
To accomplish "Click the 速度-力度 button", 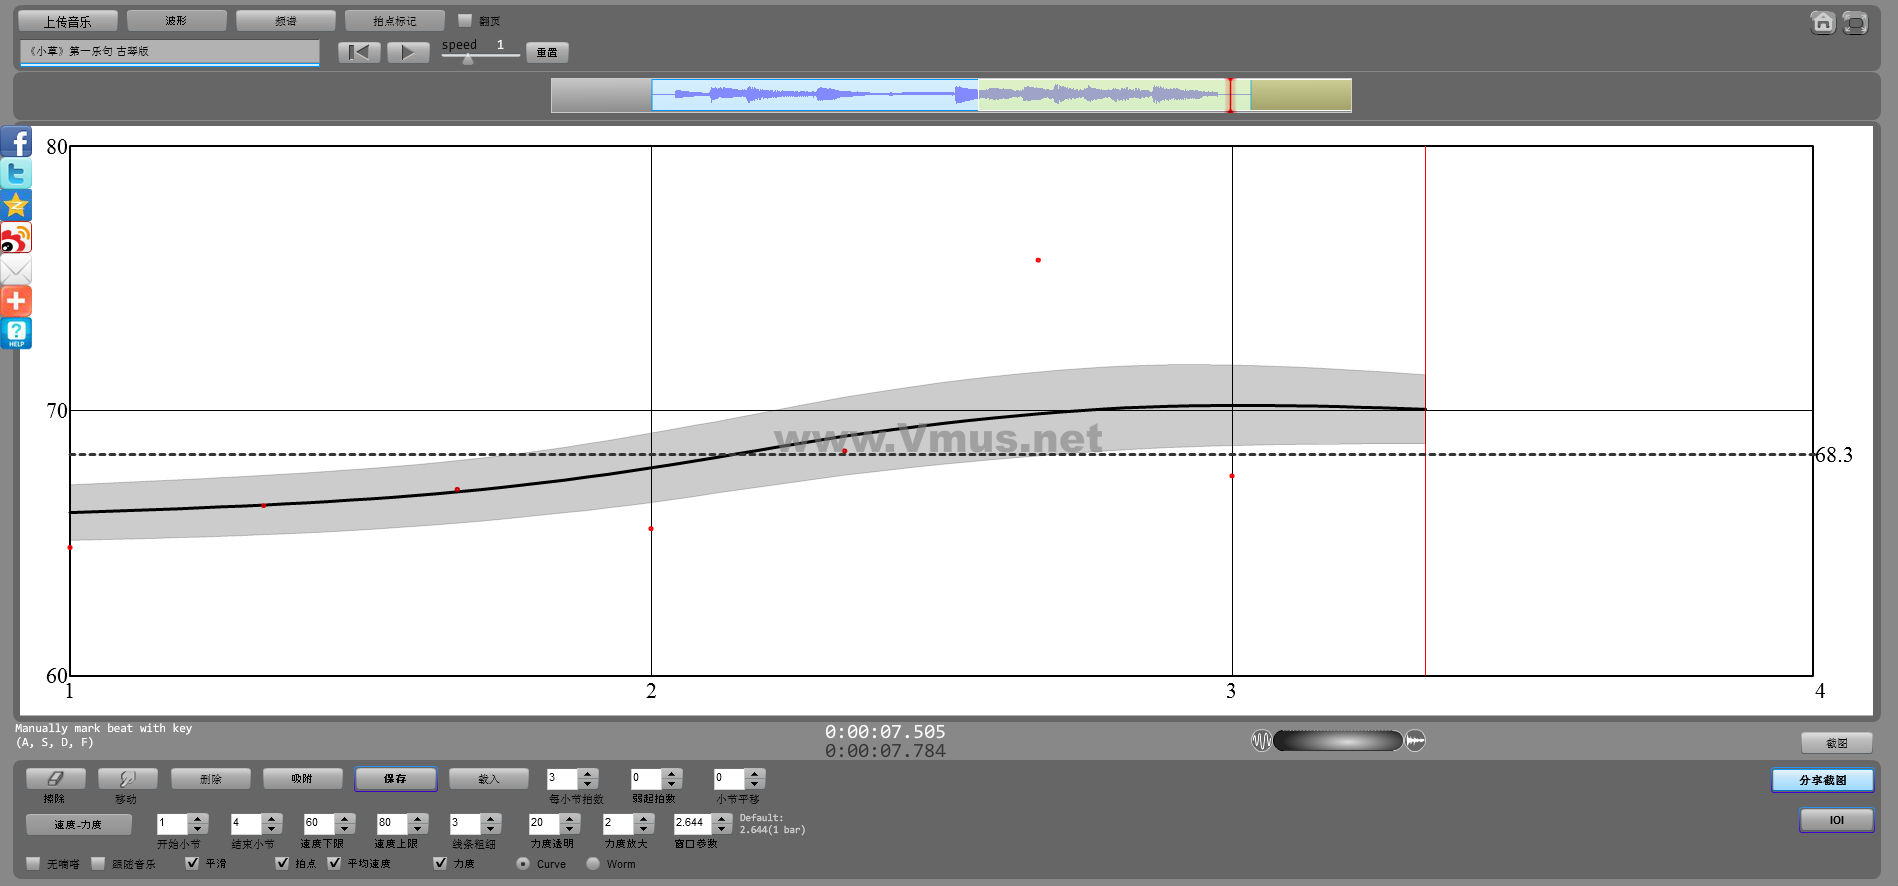I will pyautogui.click(x=78, y=824).
